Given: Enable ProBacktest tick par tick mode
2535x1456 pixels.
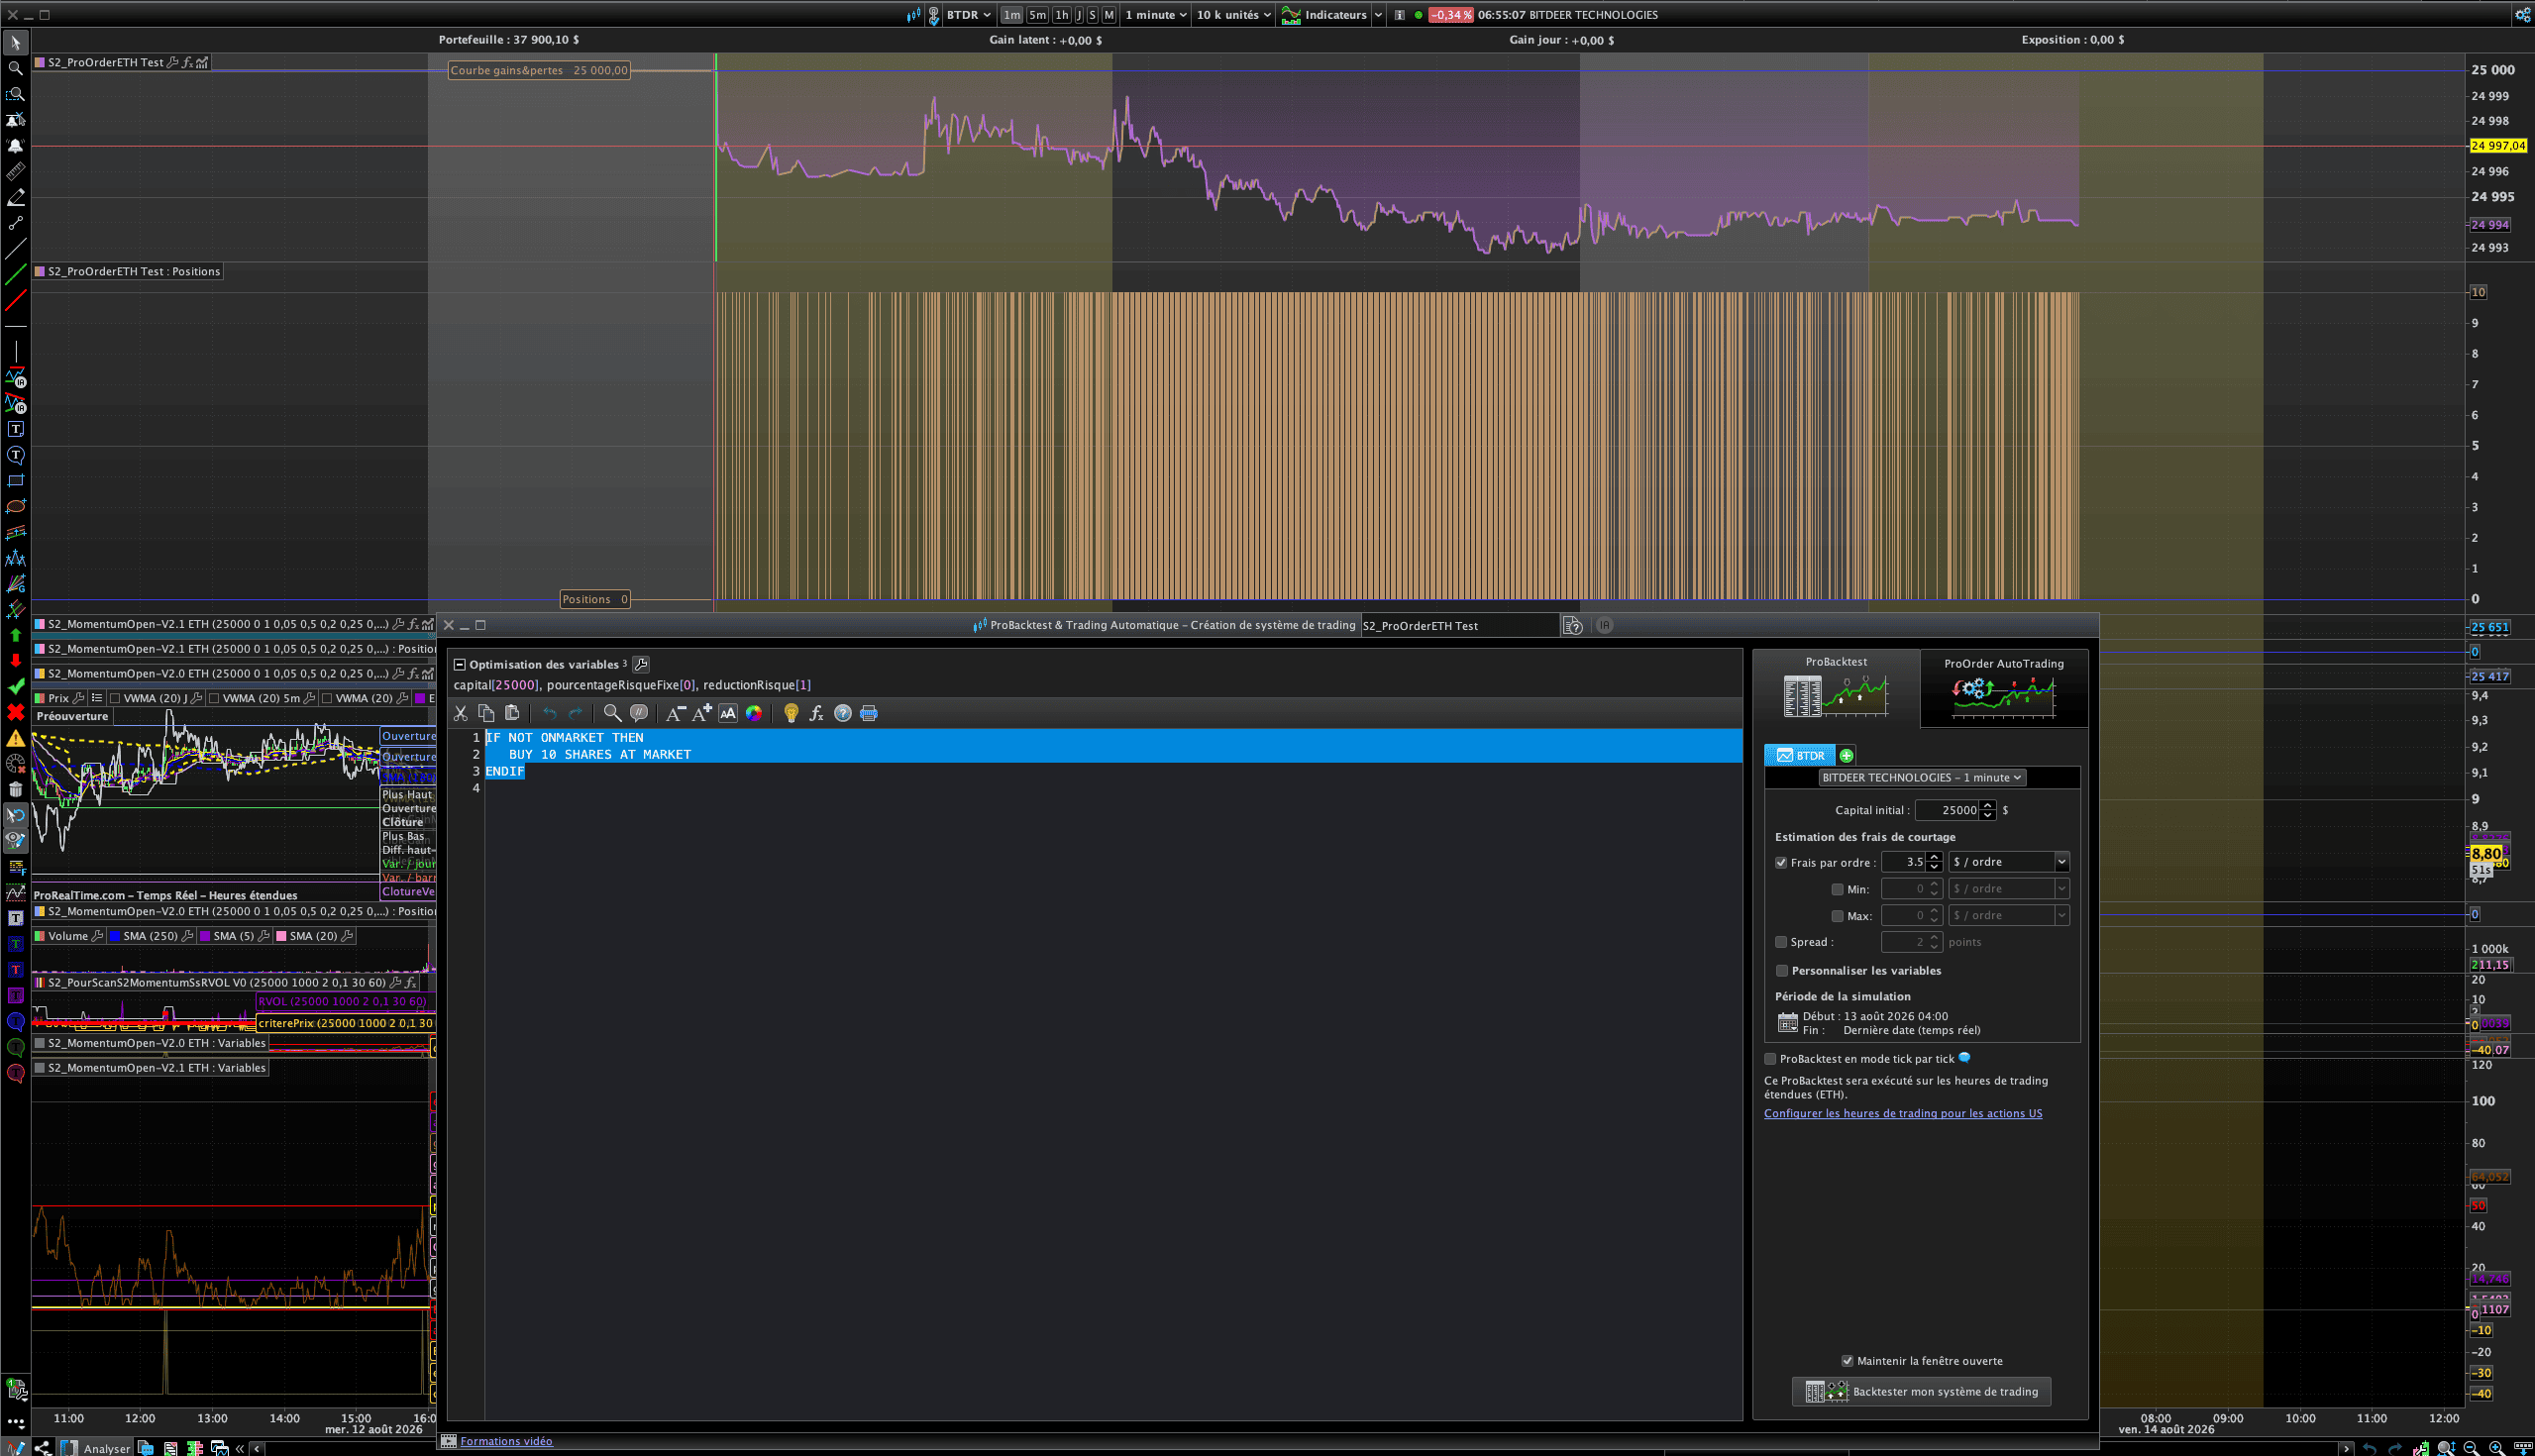Looking at the screenshot, I should pos(1770,1059).
